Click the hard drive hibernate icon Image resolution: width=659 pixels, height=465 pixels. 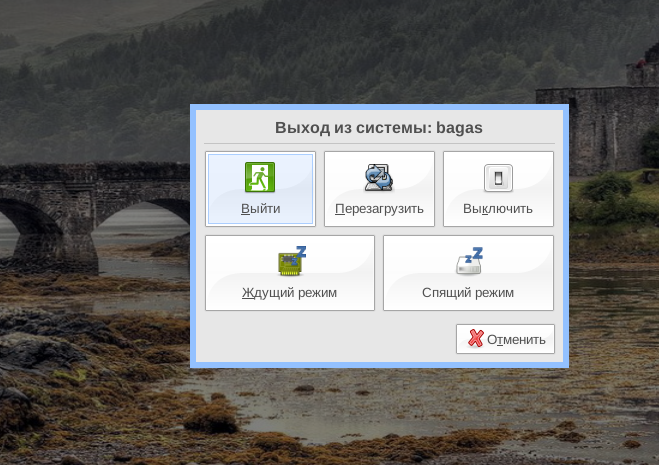click(x=469, y=261)
